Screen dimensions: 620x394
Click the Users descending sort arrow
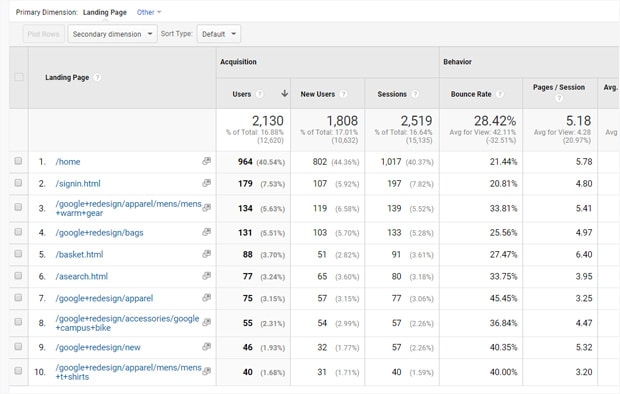(284, 94)
